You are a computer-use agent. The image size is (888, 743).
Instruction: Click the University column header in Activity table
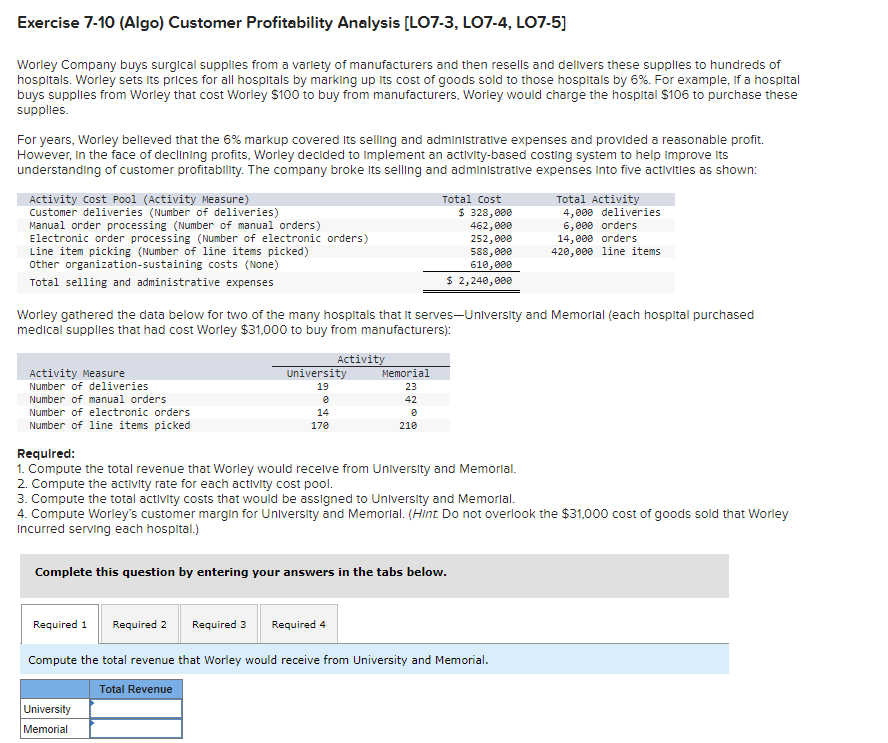(316, 373)
